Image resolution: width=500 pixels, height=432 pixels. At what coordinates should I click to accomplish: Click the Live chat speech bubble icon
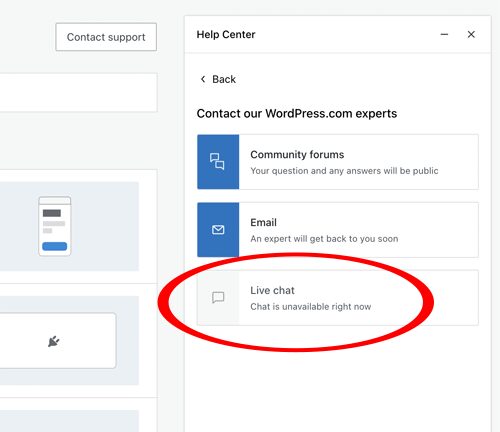[218, 297]
